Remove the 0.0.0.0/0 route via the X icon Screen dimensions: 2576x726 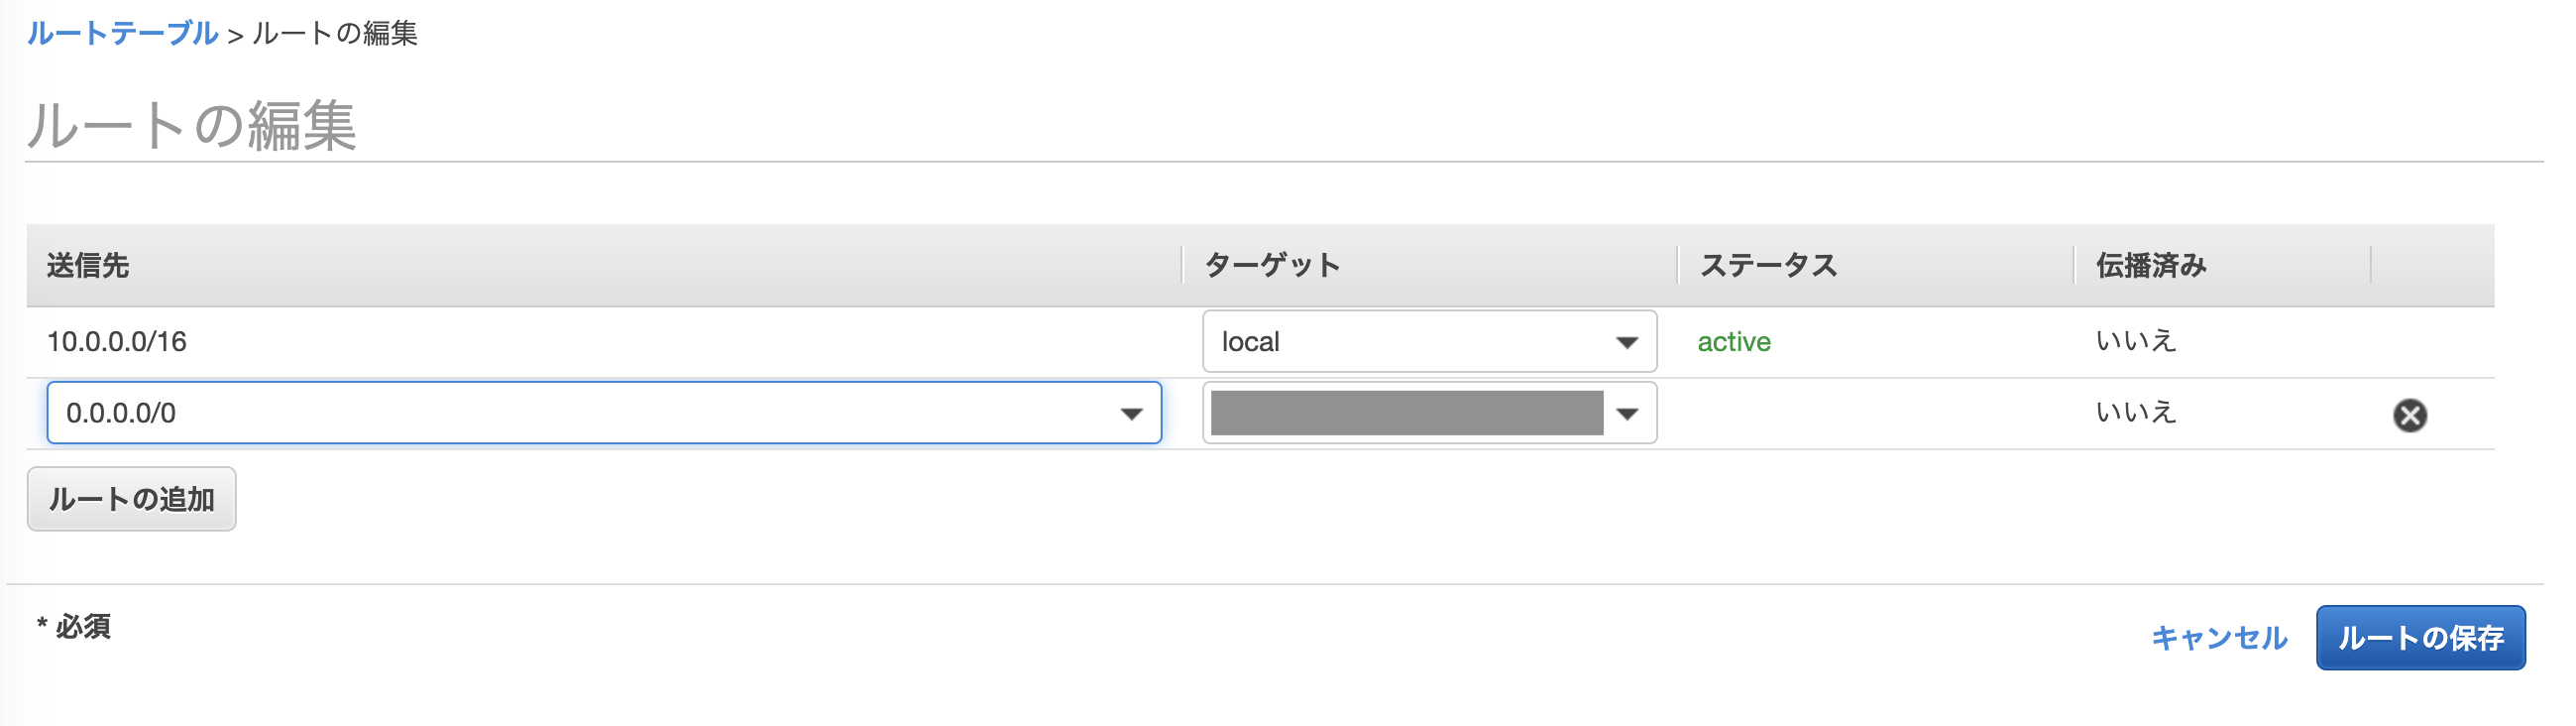2411,414
